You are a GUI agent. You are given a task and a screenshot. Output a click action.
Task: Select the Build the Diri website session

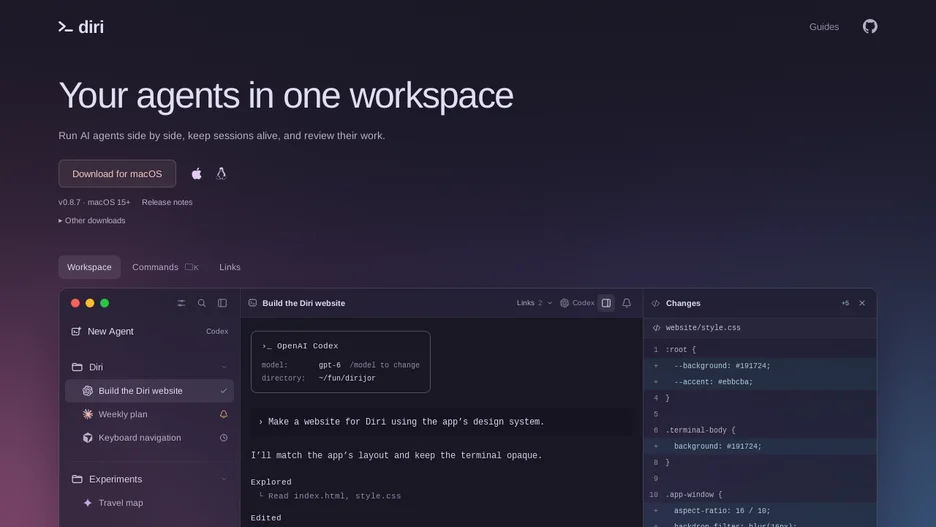coord(149,391)
